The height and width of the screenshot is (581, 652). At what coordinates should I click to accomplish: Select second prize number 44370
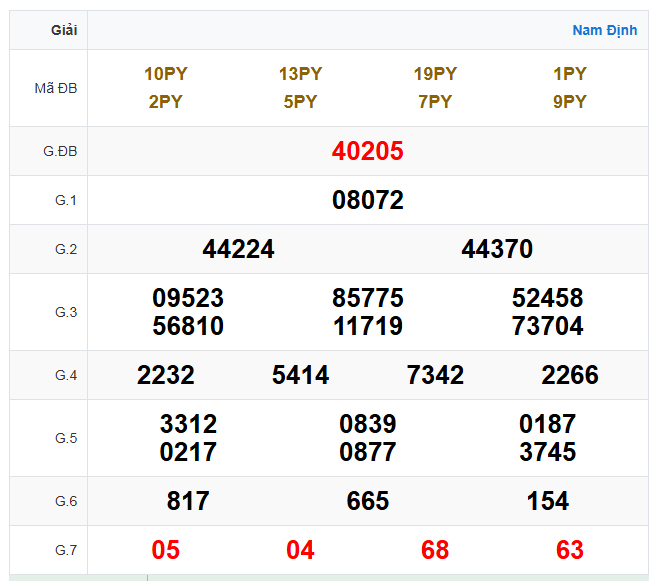pos(497,249)
